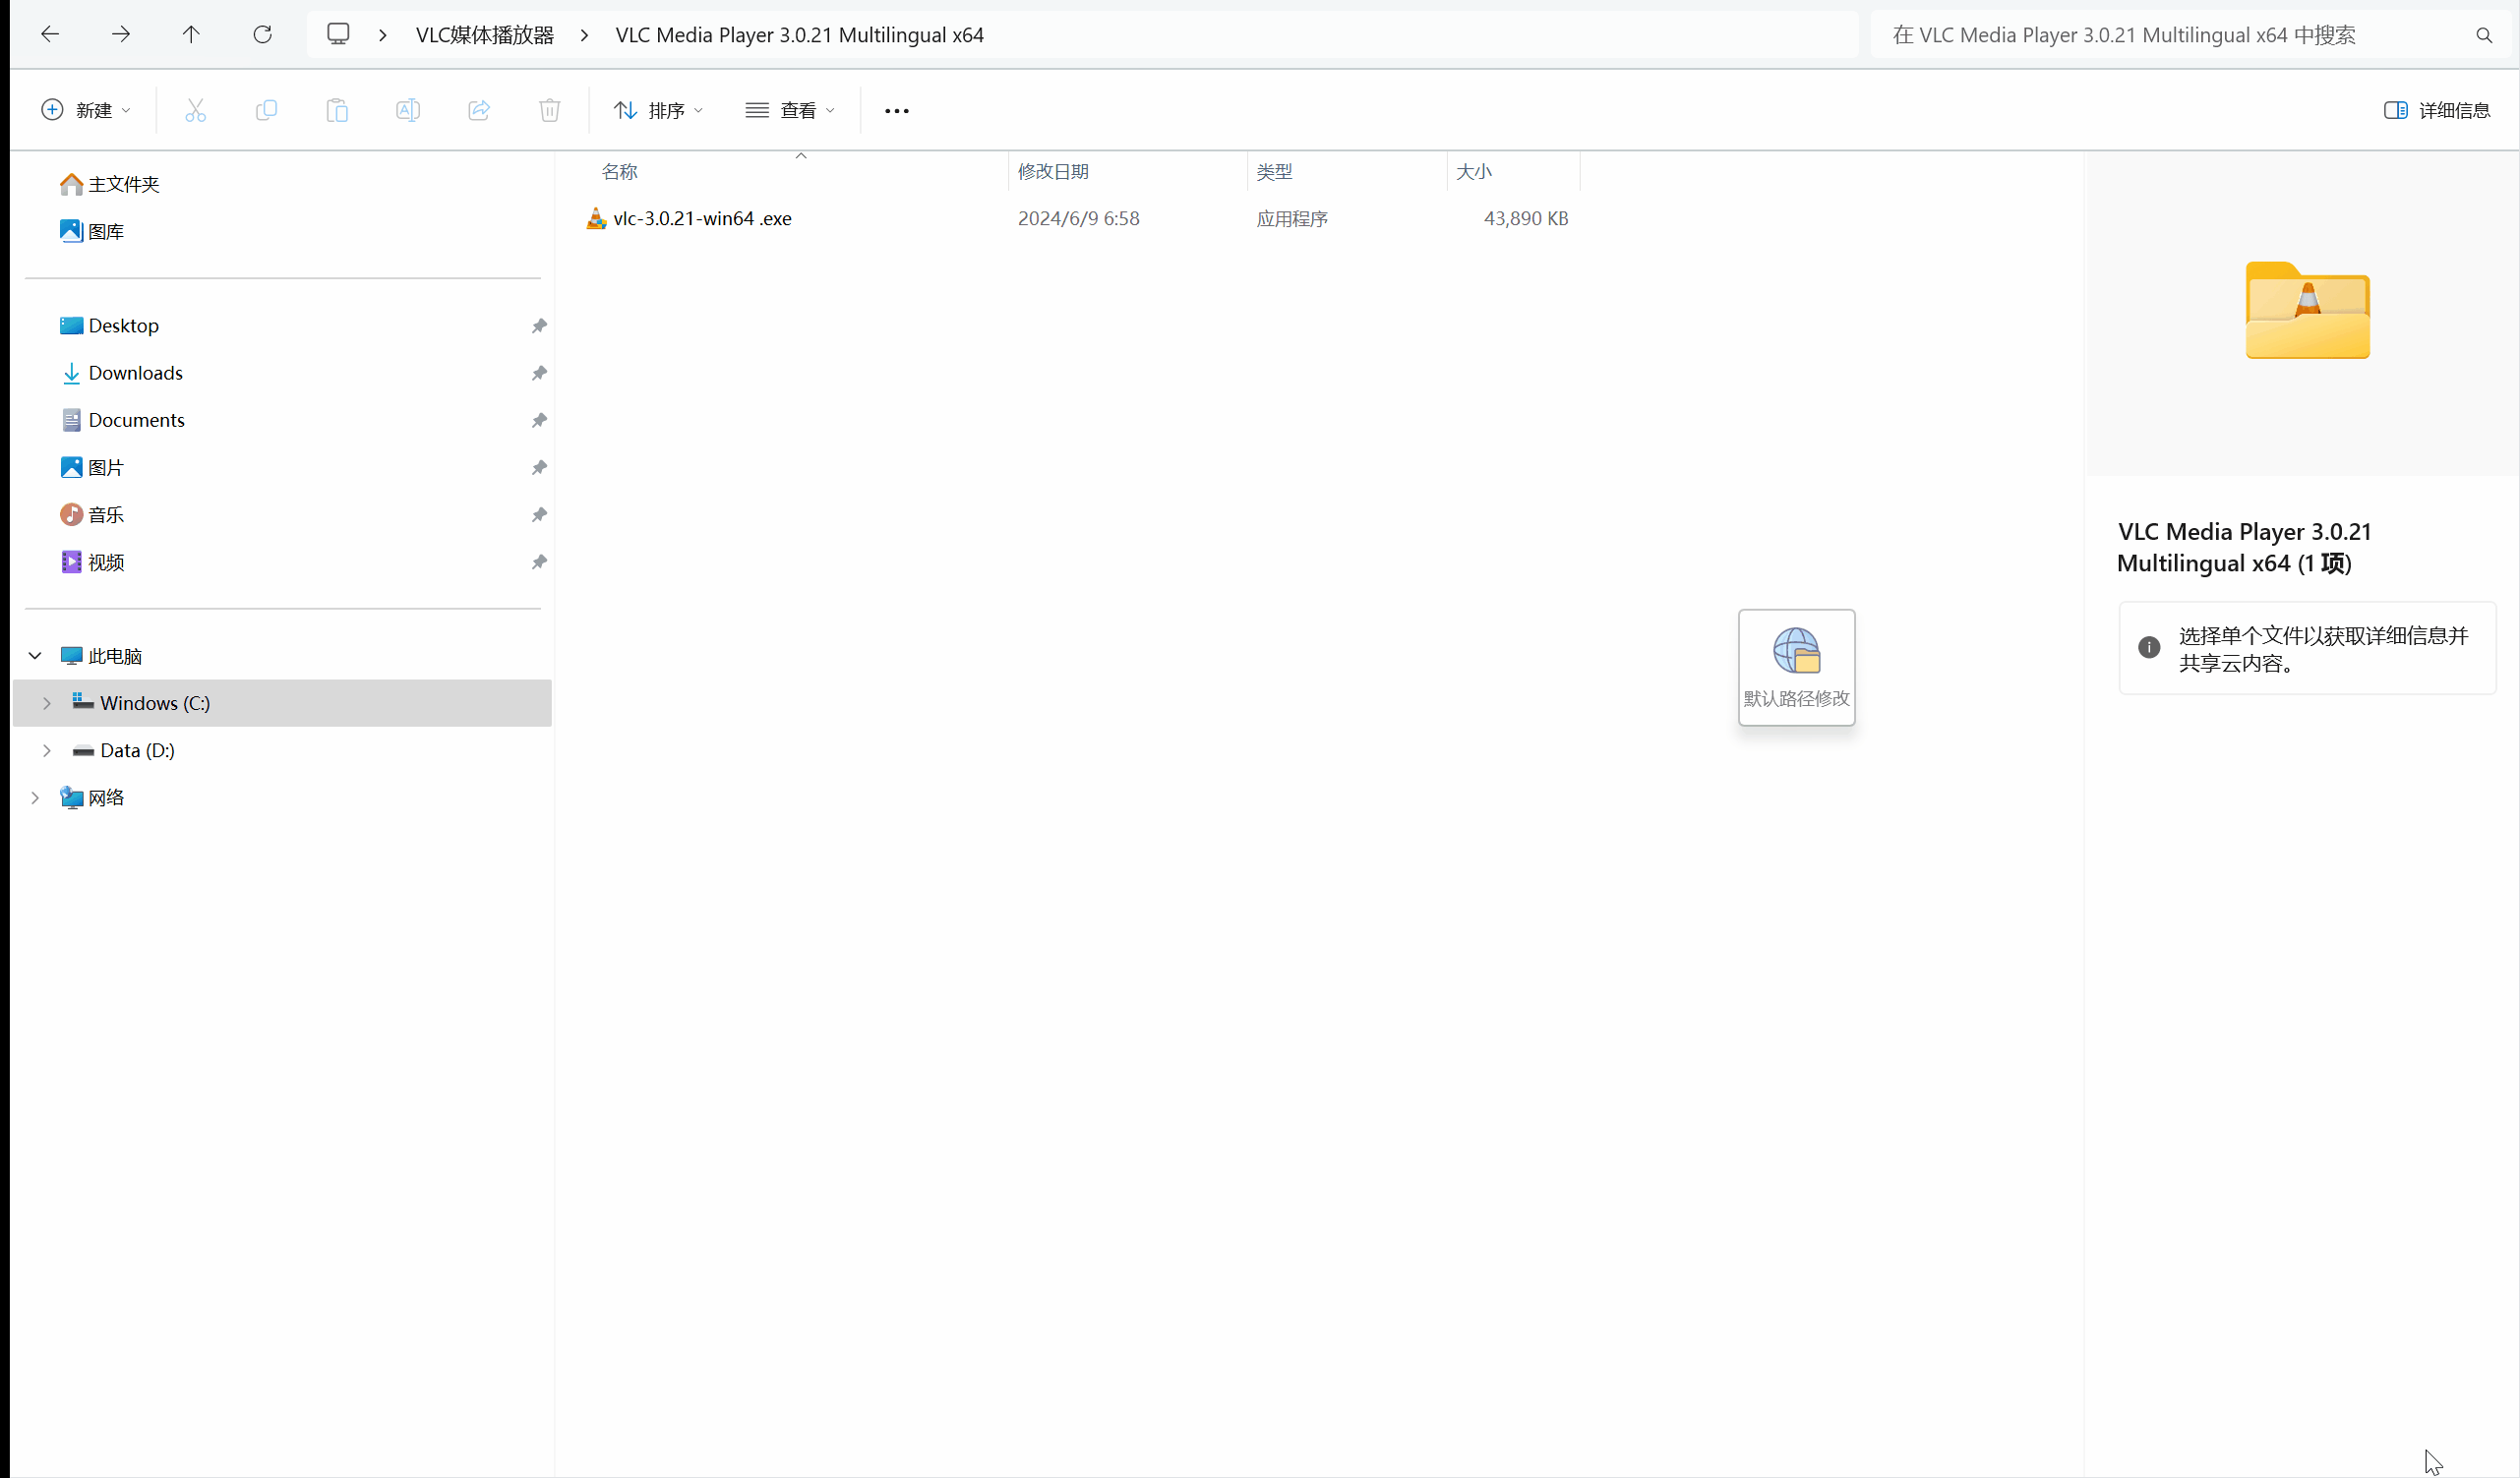
Task: Unpin Downloads from quick access
Action: point(539,373)
